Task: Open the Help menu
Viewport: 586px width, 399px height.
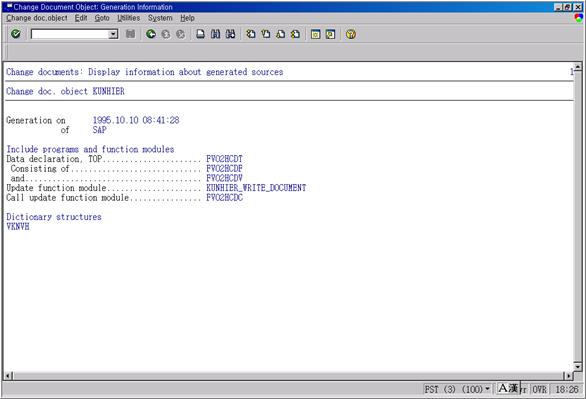Action: (187, 18)
